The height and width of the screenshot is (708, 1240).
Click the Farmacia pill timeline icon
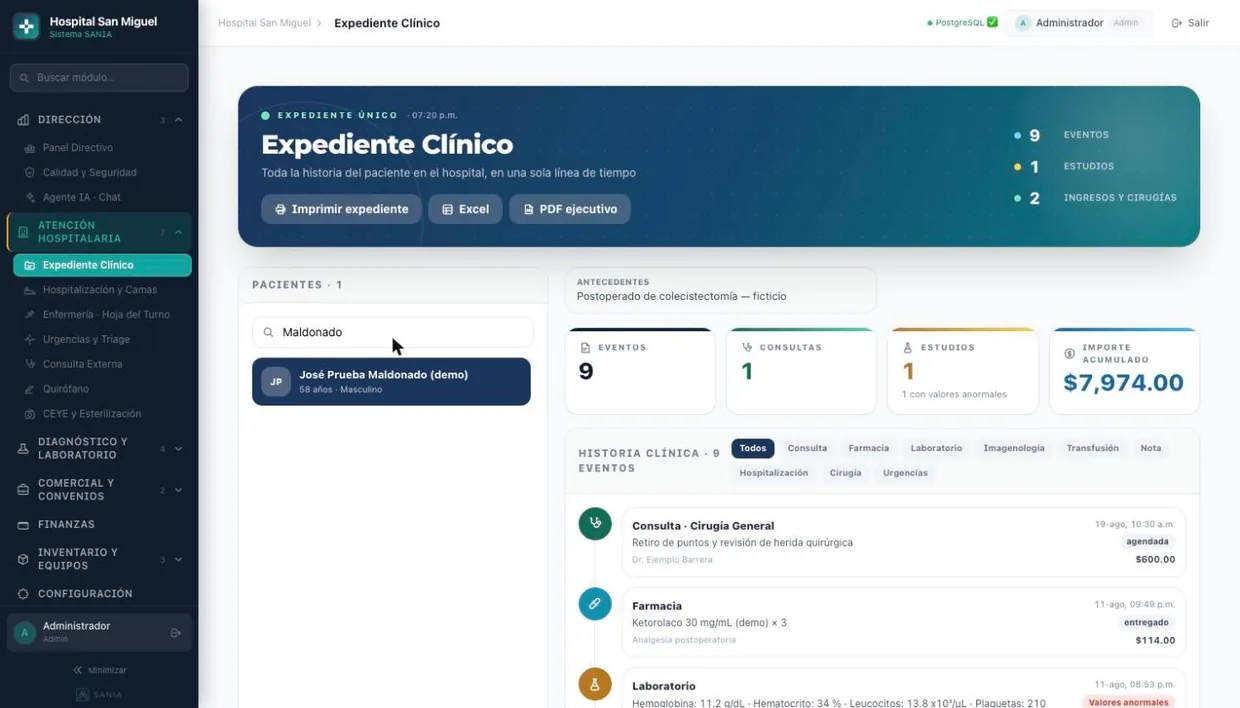(595, 604)
